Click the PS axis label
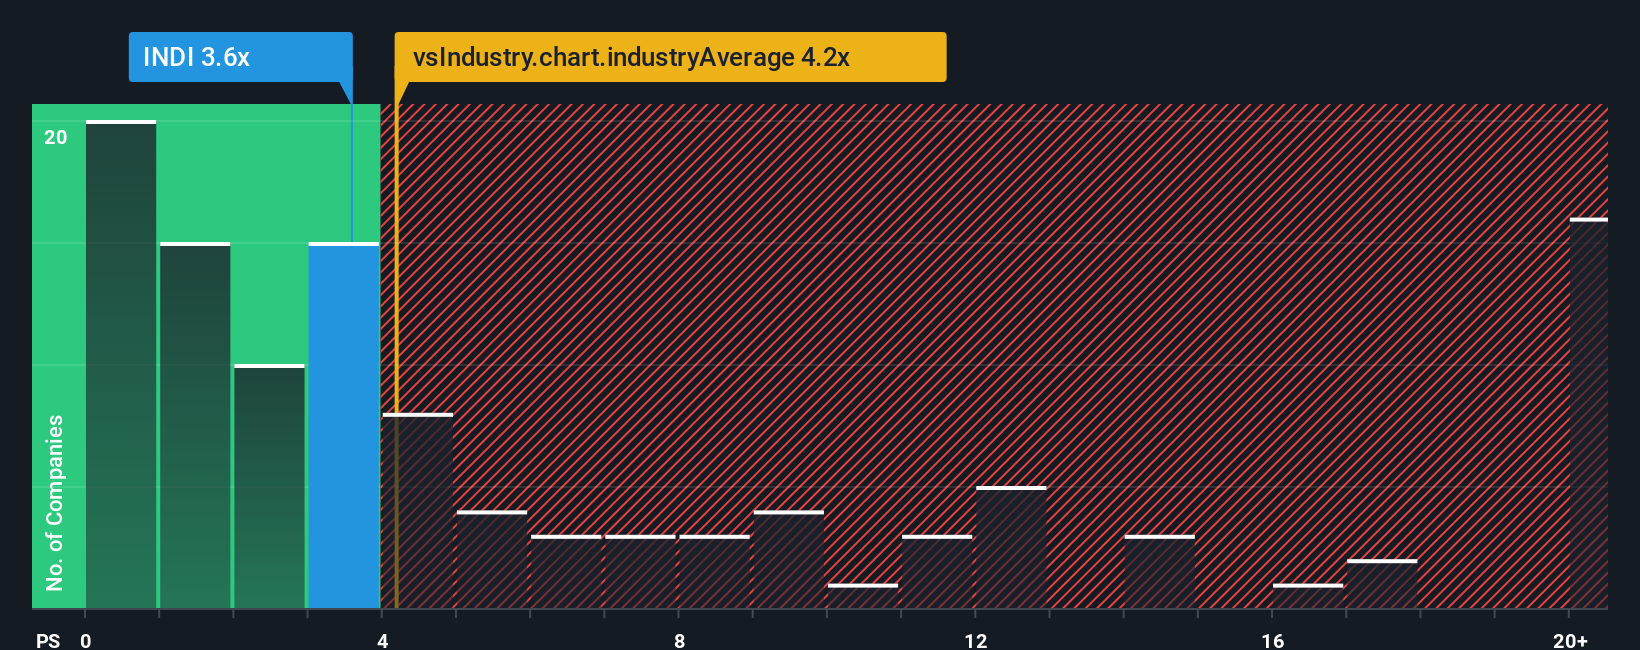Image resolution: width=1640 pixels, height=650 pixels. (48, 640)
